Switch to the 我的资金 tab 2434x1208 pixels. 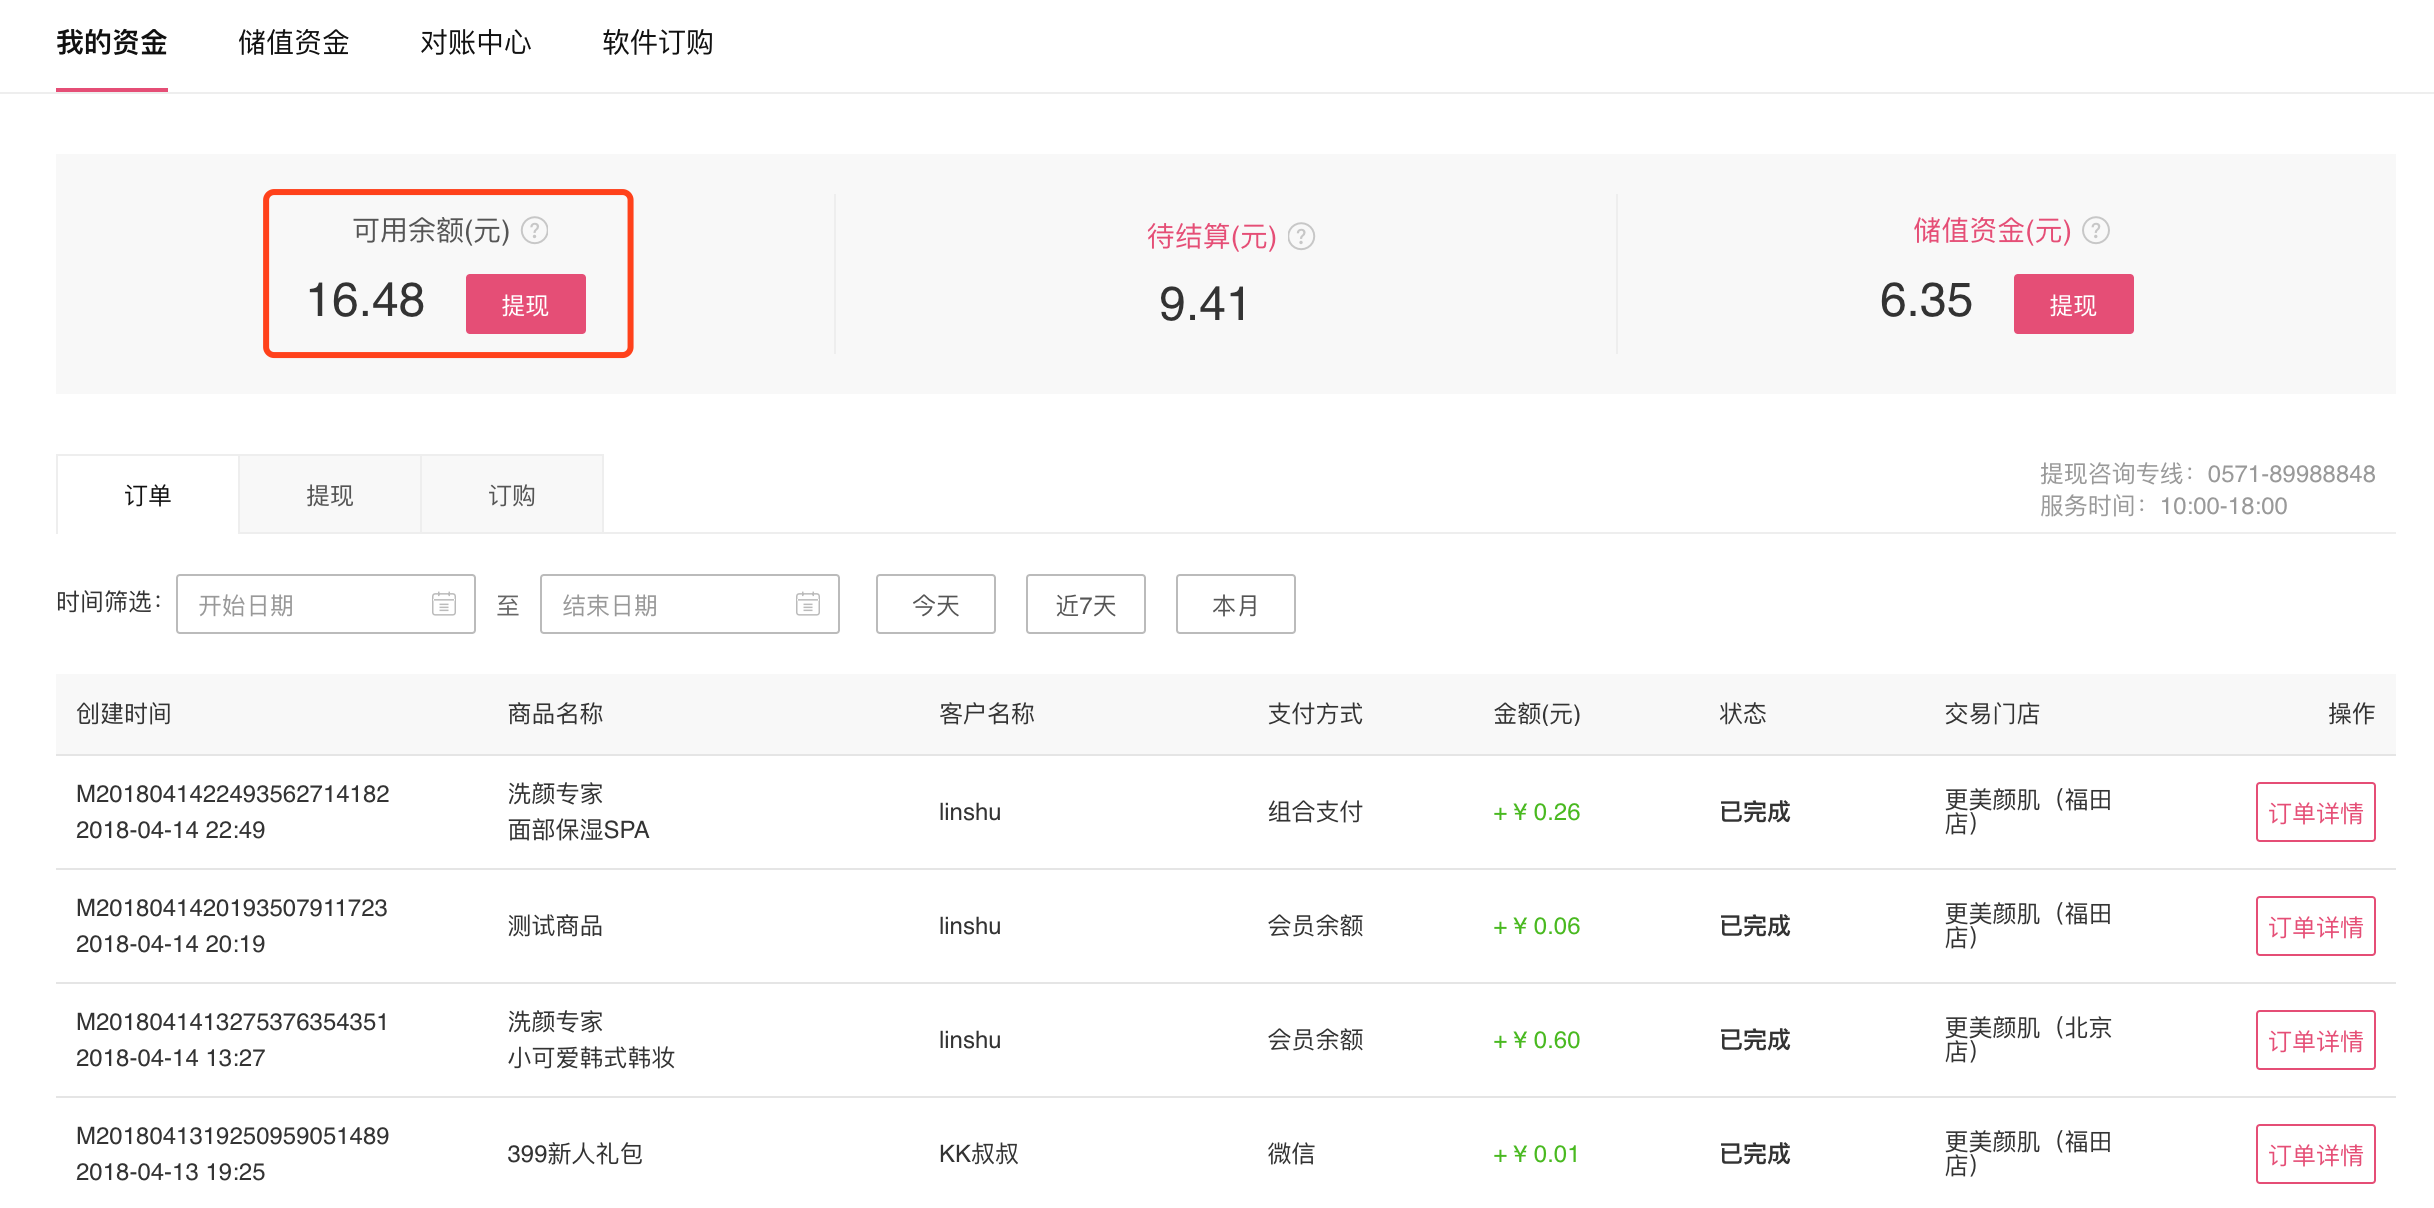click(x=111, y=43)
